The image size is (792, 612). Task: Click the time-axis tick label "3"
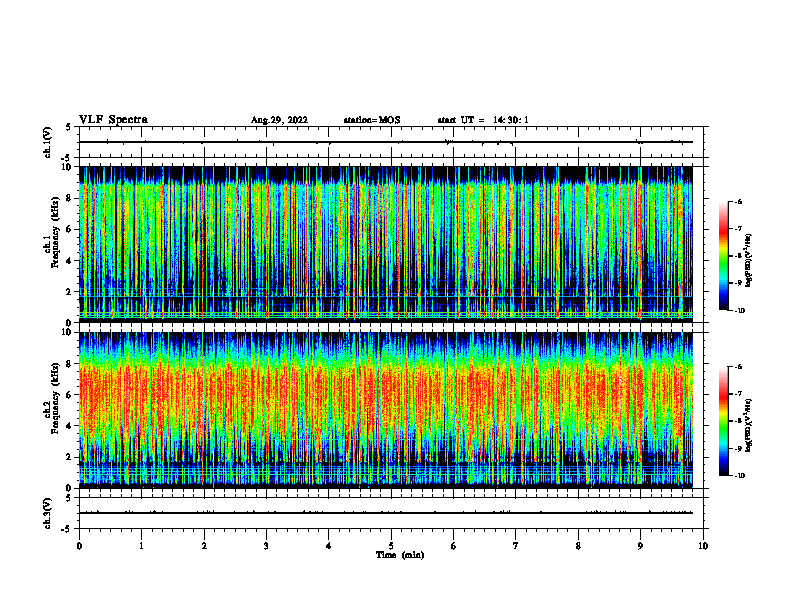(x=266, y=546)
